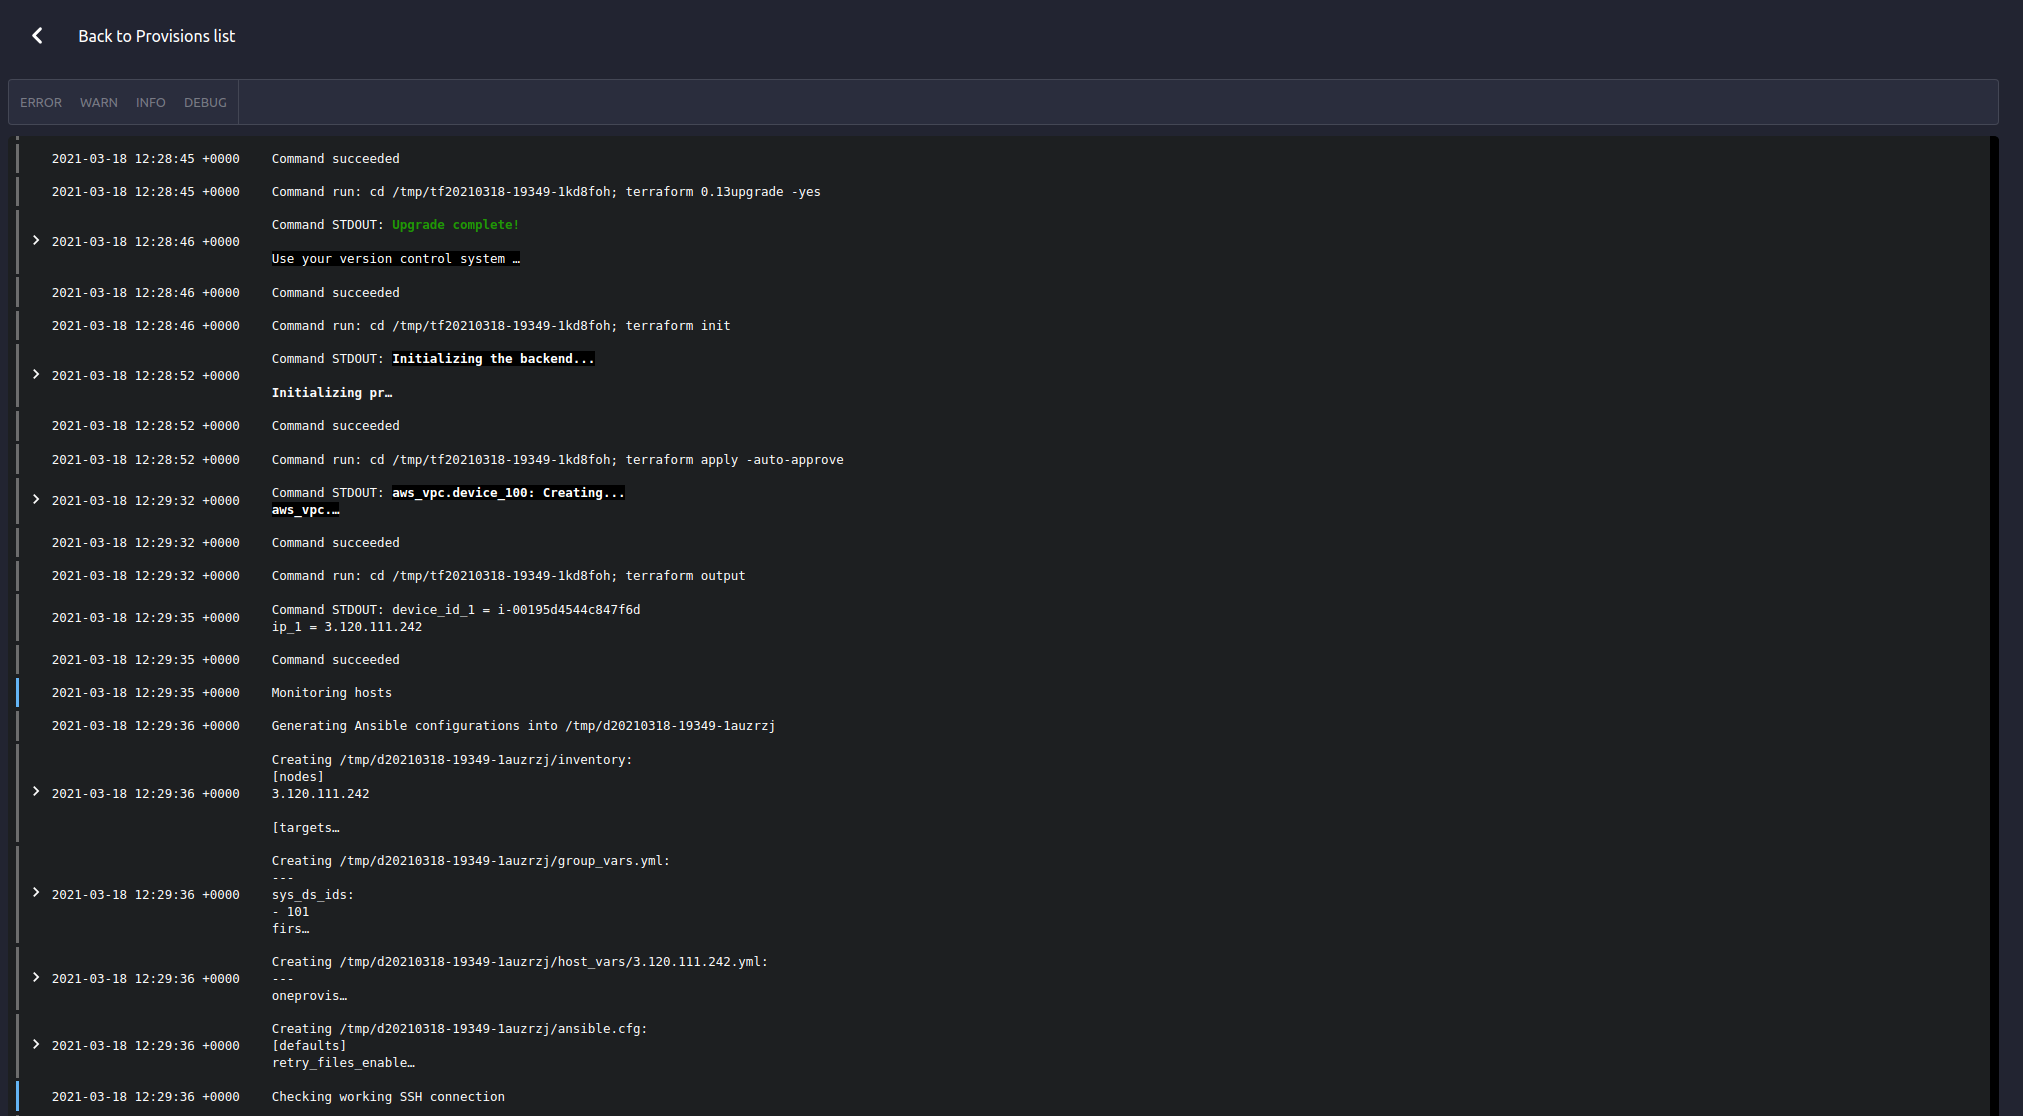This screenshot has width=2023, height=1116.
Task: Click the Initializing pr… truncated line
Action: point(332,393)
